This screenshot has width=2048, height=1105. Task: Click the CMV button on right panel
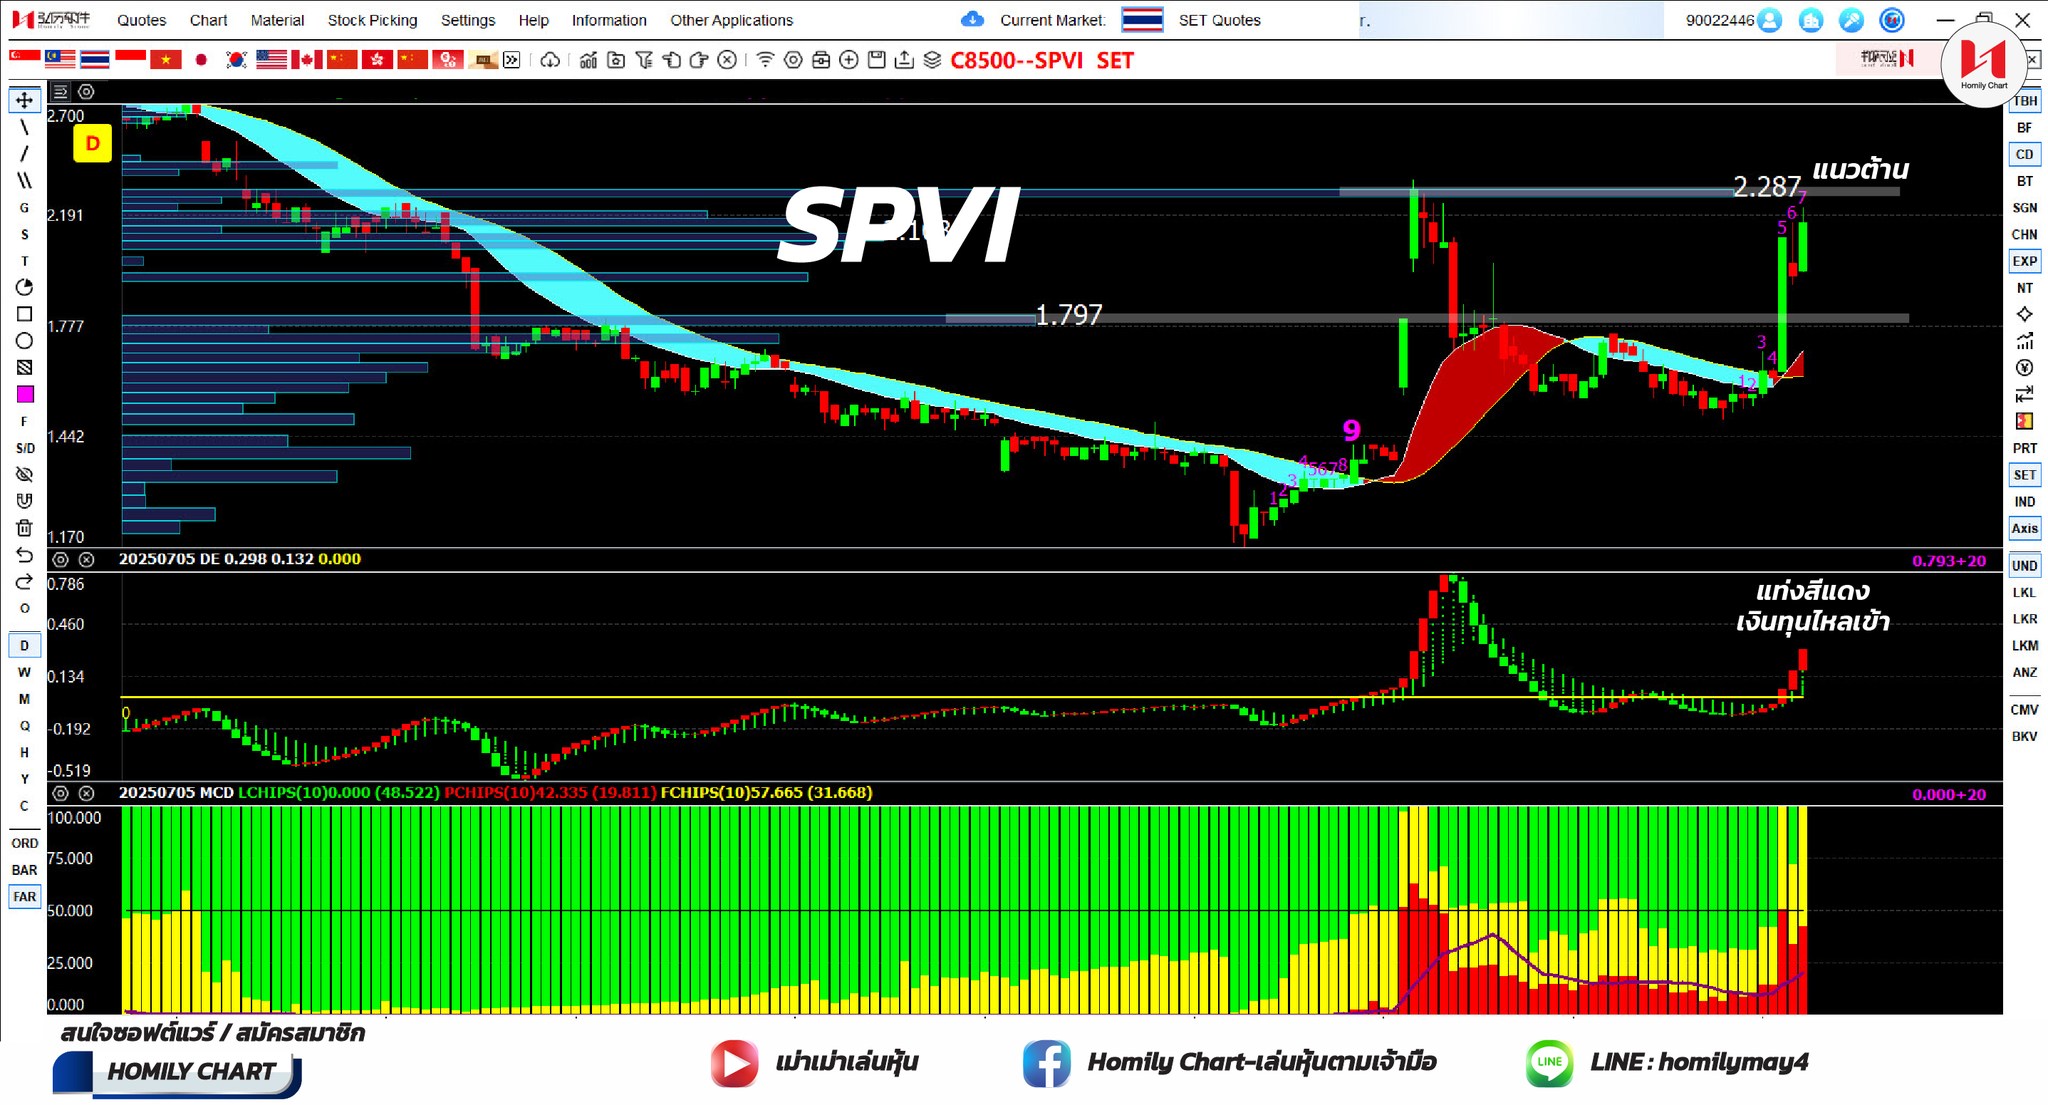coord(2024,709)
